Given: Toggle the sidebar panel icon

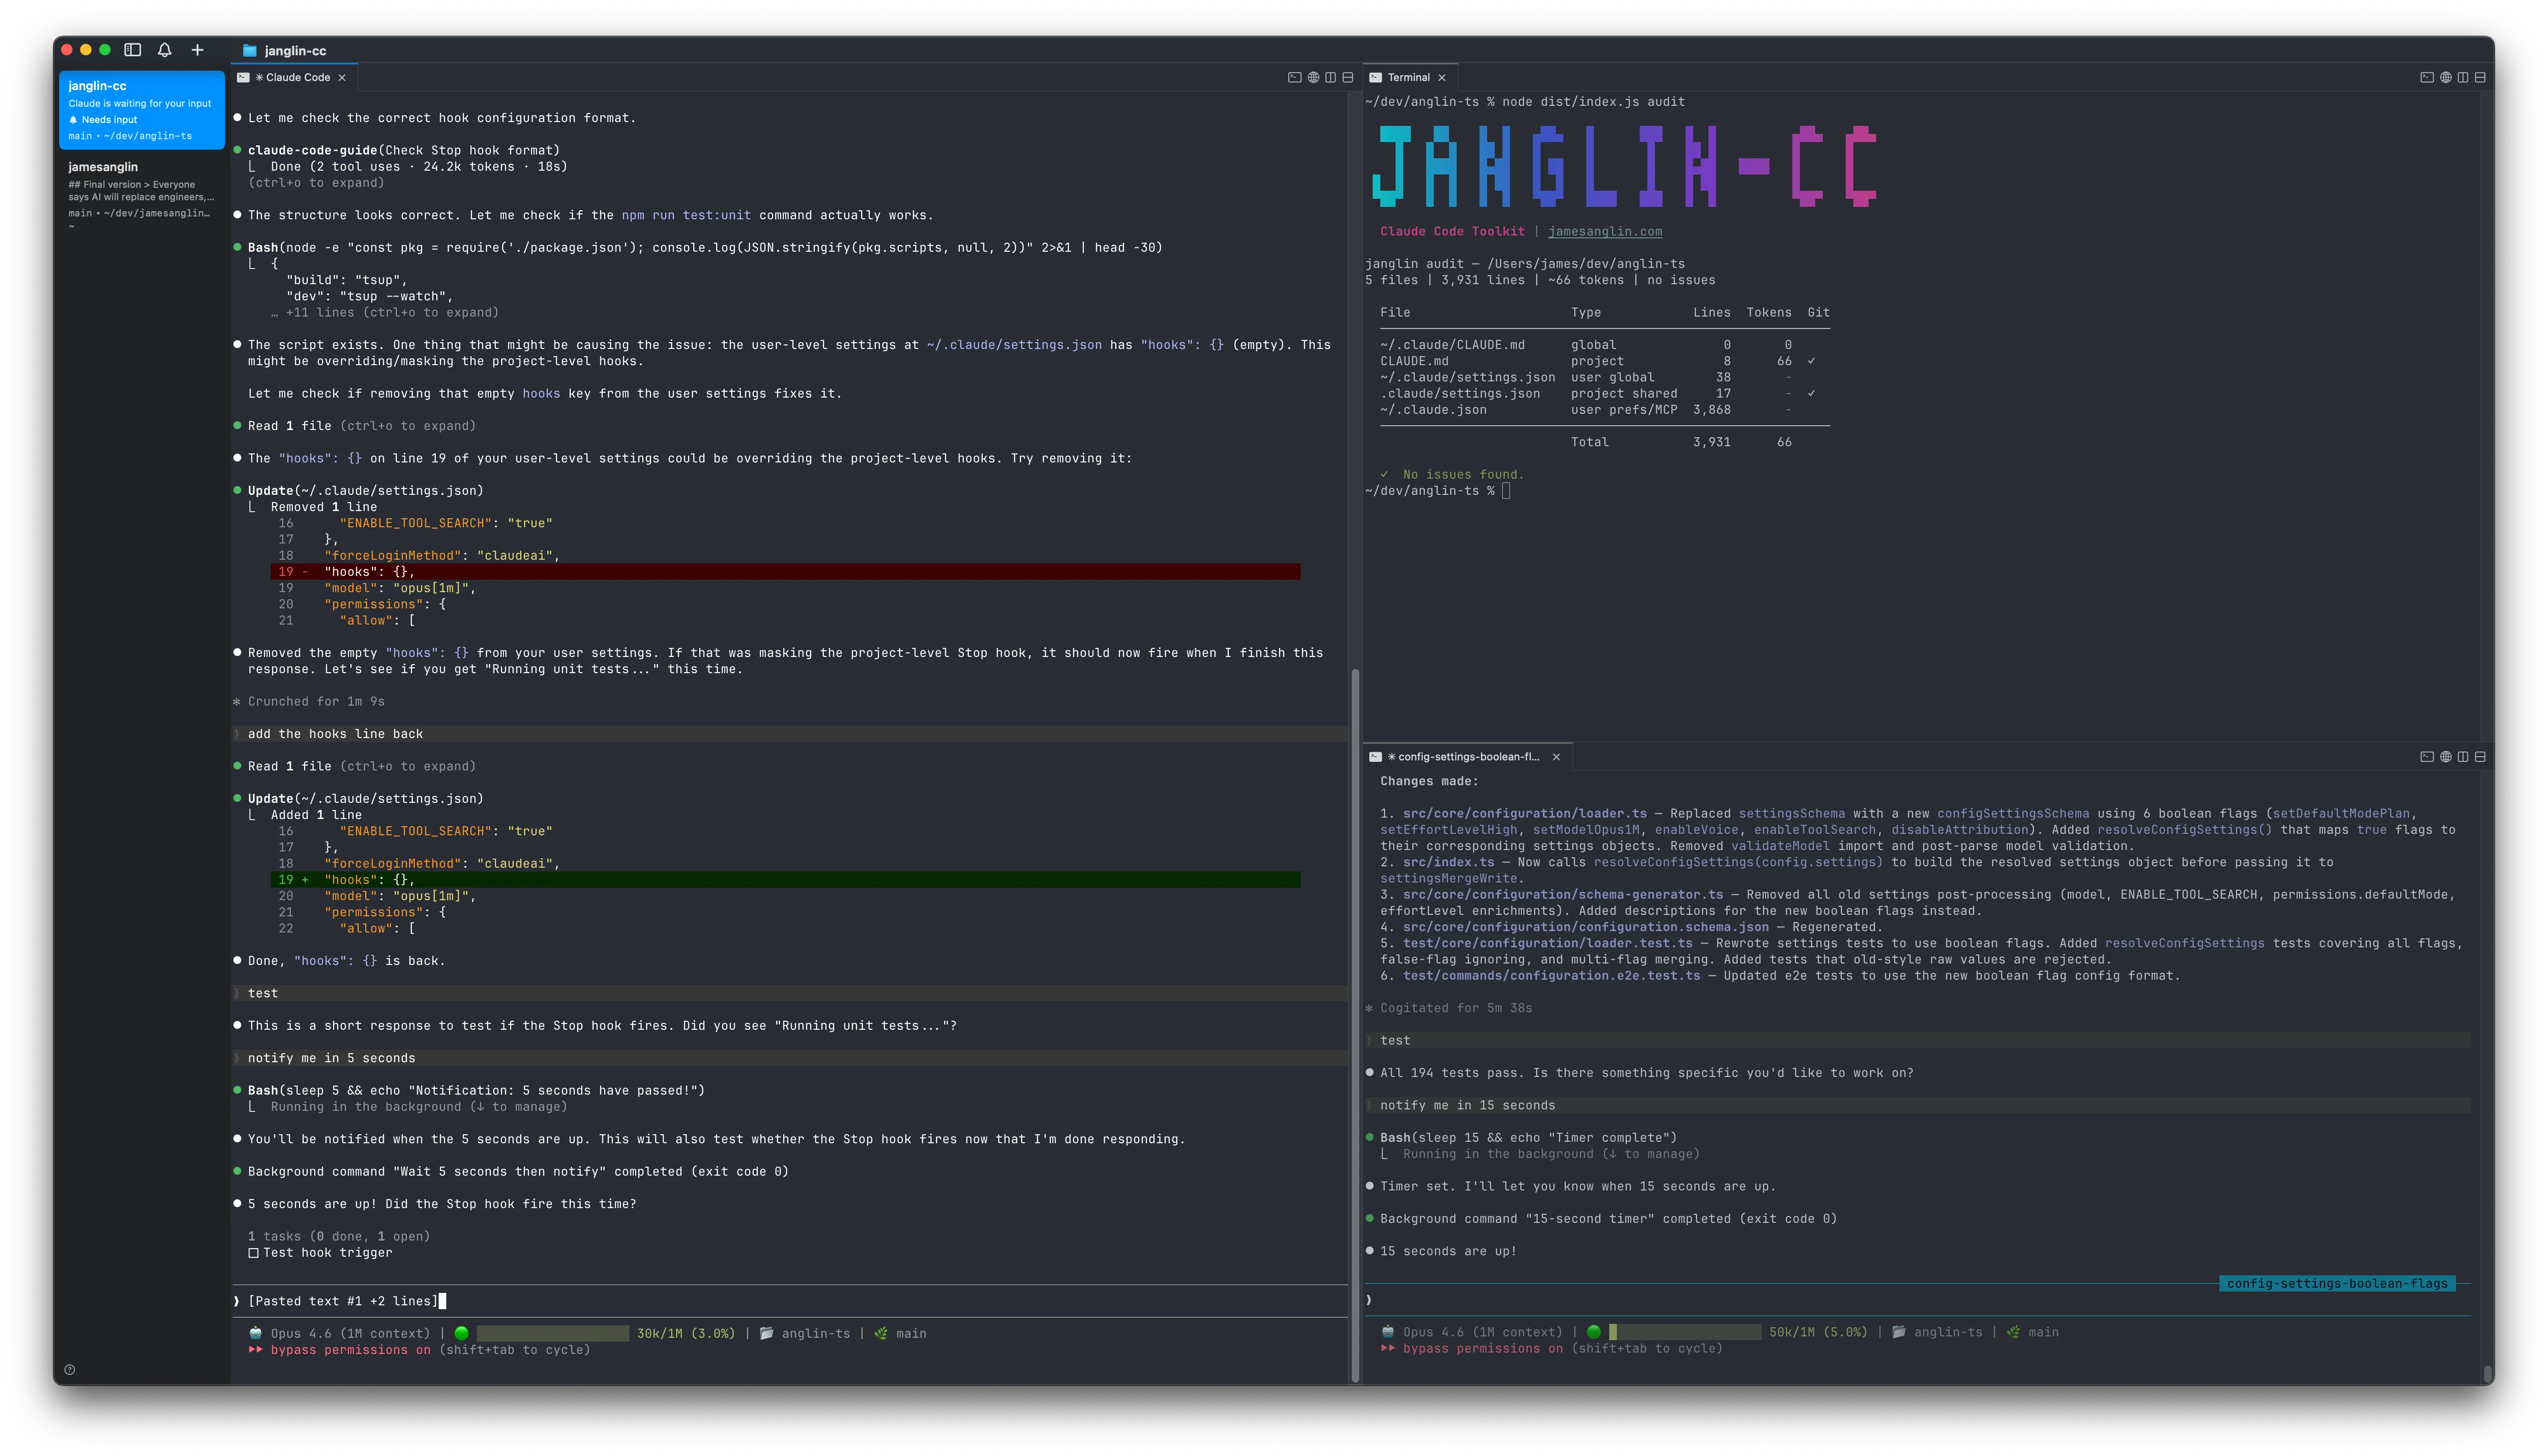Looking at the screenshot, I should 132,50.
